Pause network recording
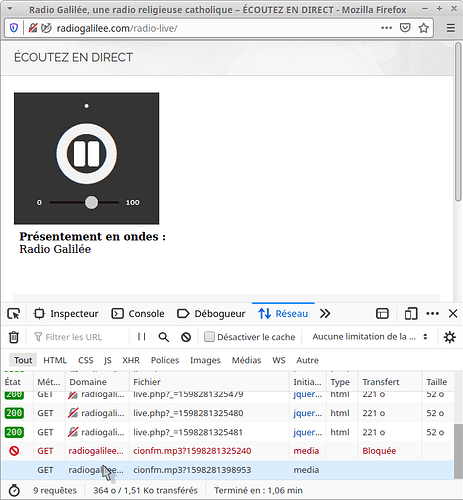This screenshot has height=500, width=463. pos(142,337)
